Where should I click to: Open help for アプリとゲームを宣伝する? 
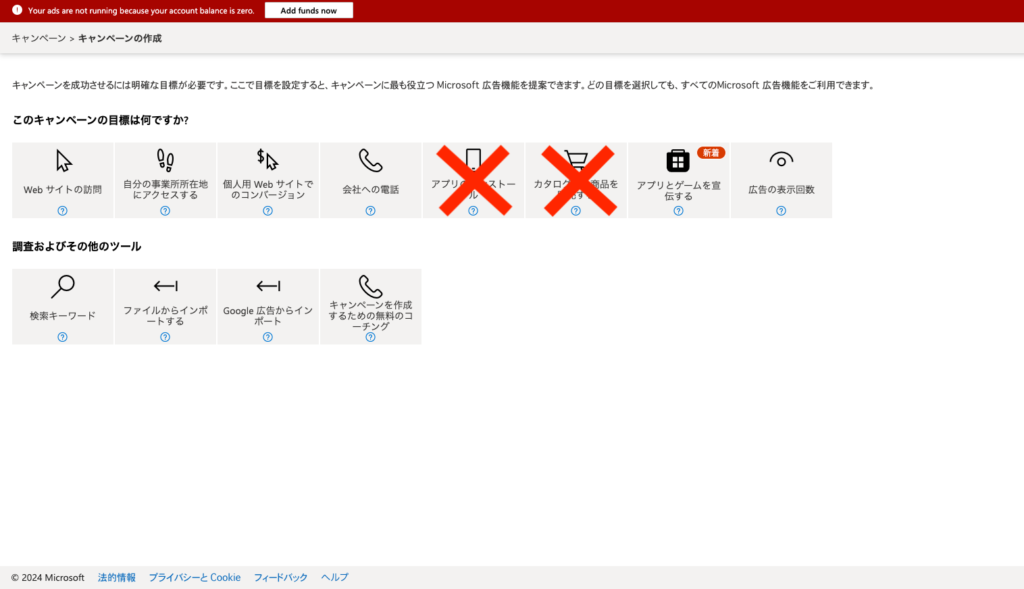(x=679, y=211)
